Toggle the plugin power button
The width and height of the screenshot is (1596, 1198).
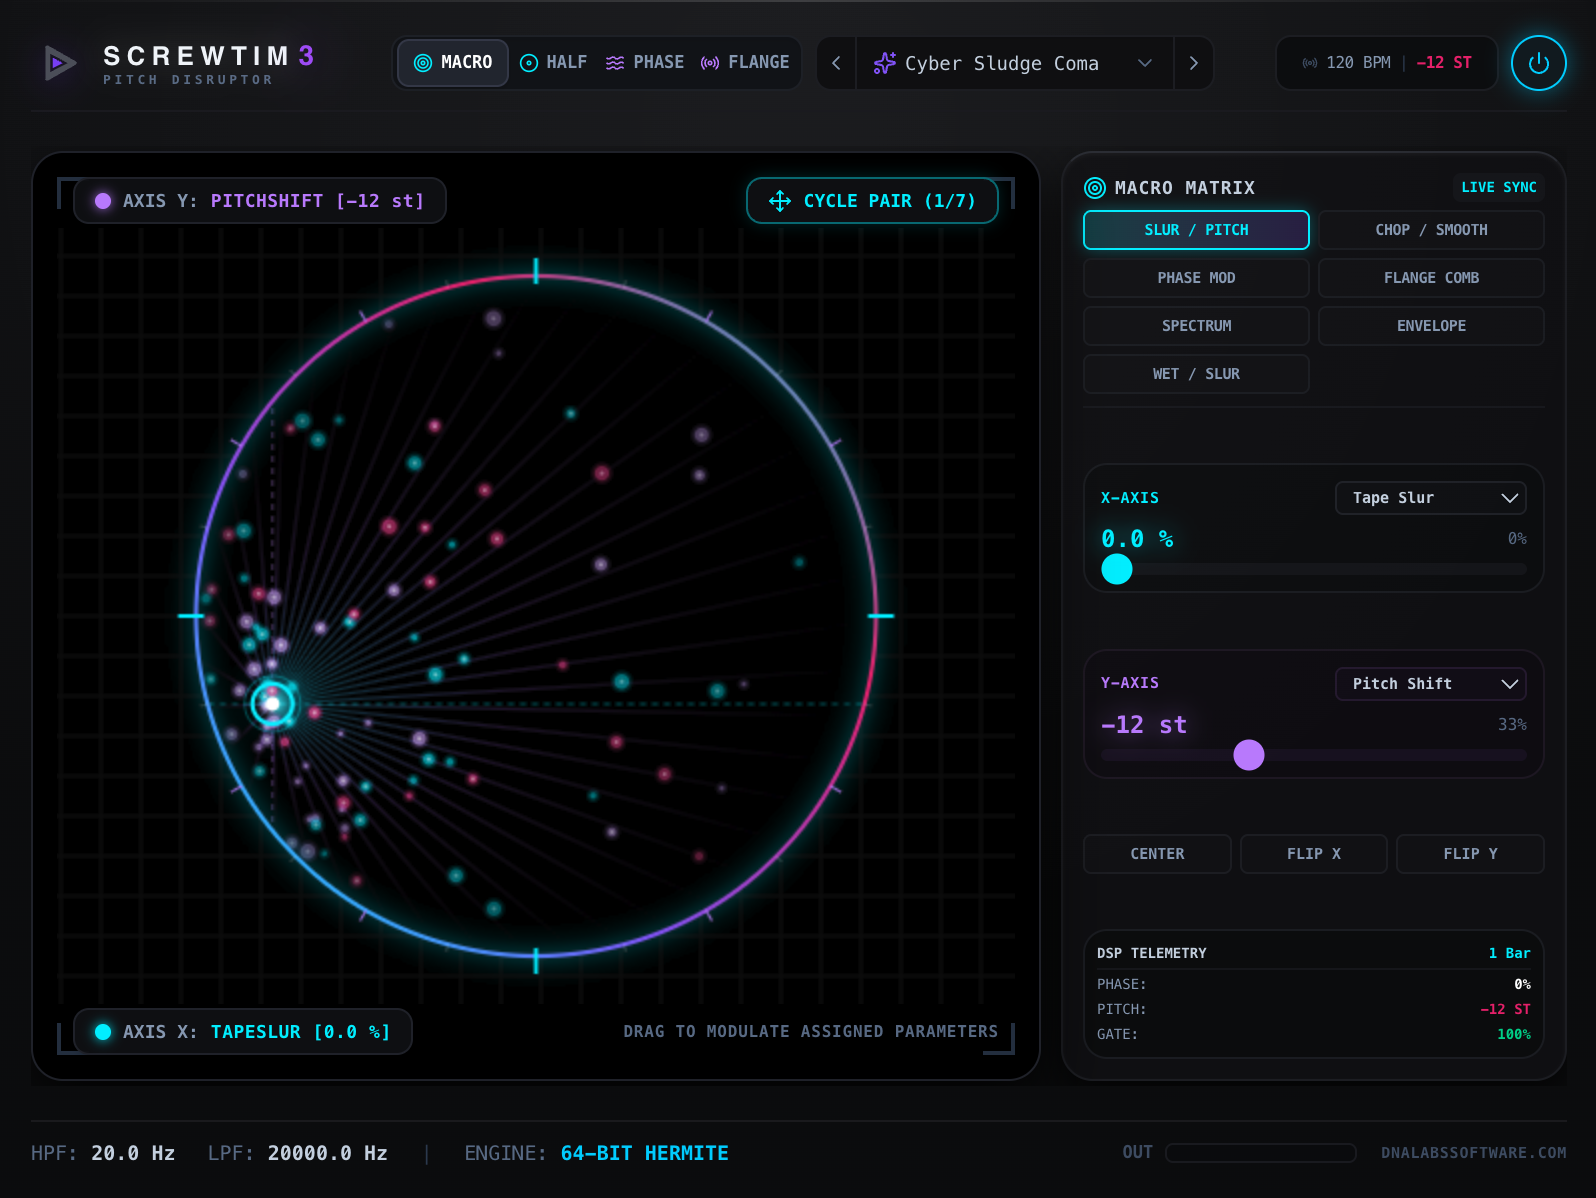(1538, 63)
